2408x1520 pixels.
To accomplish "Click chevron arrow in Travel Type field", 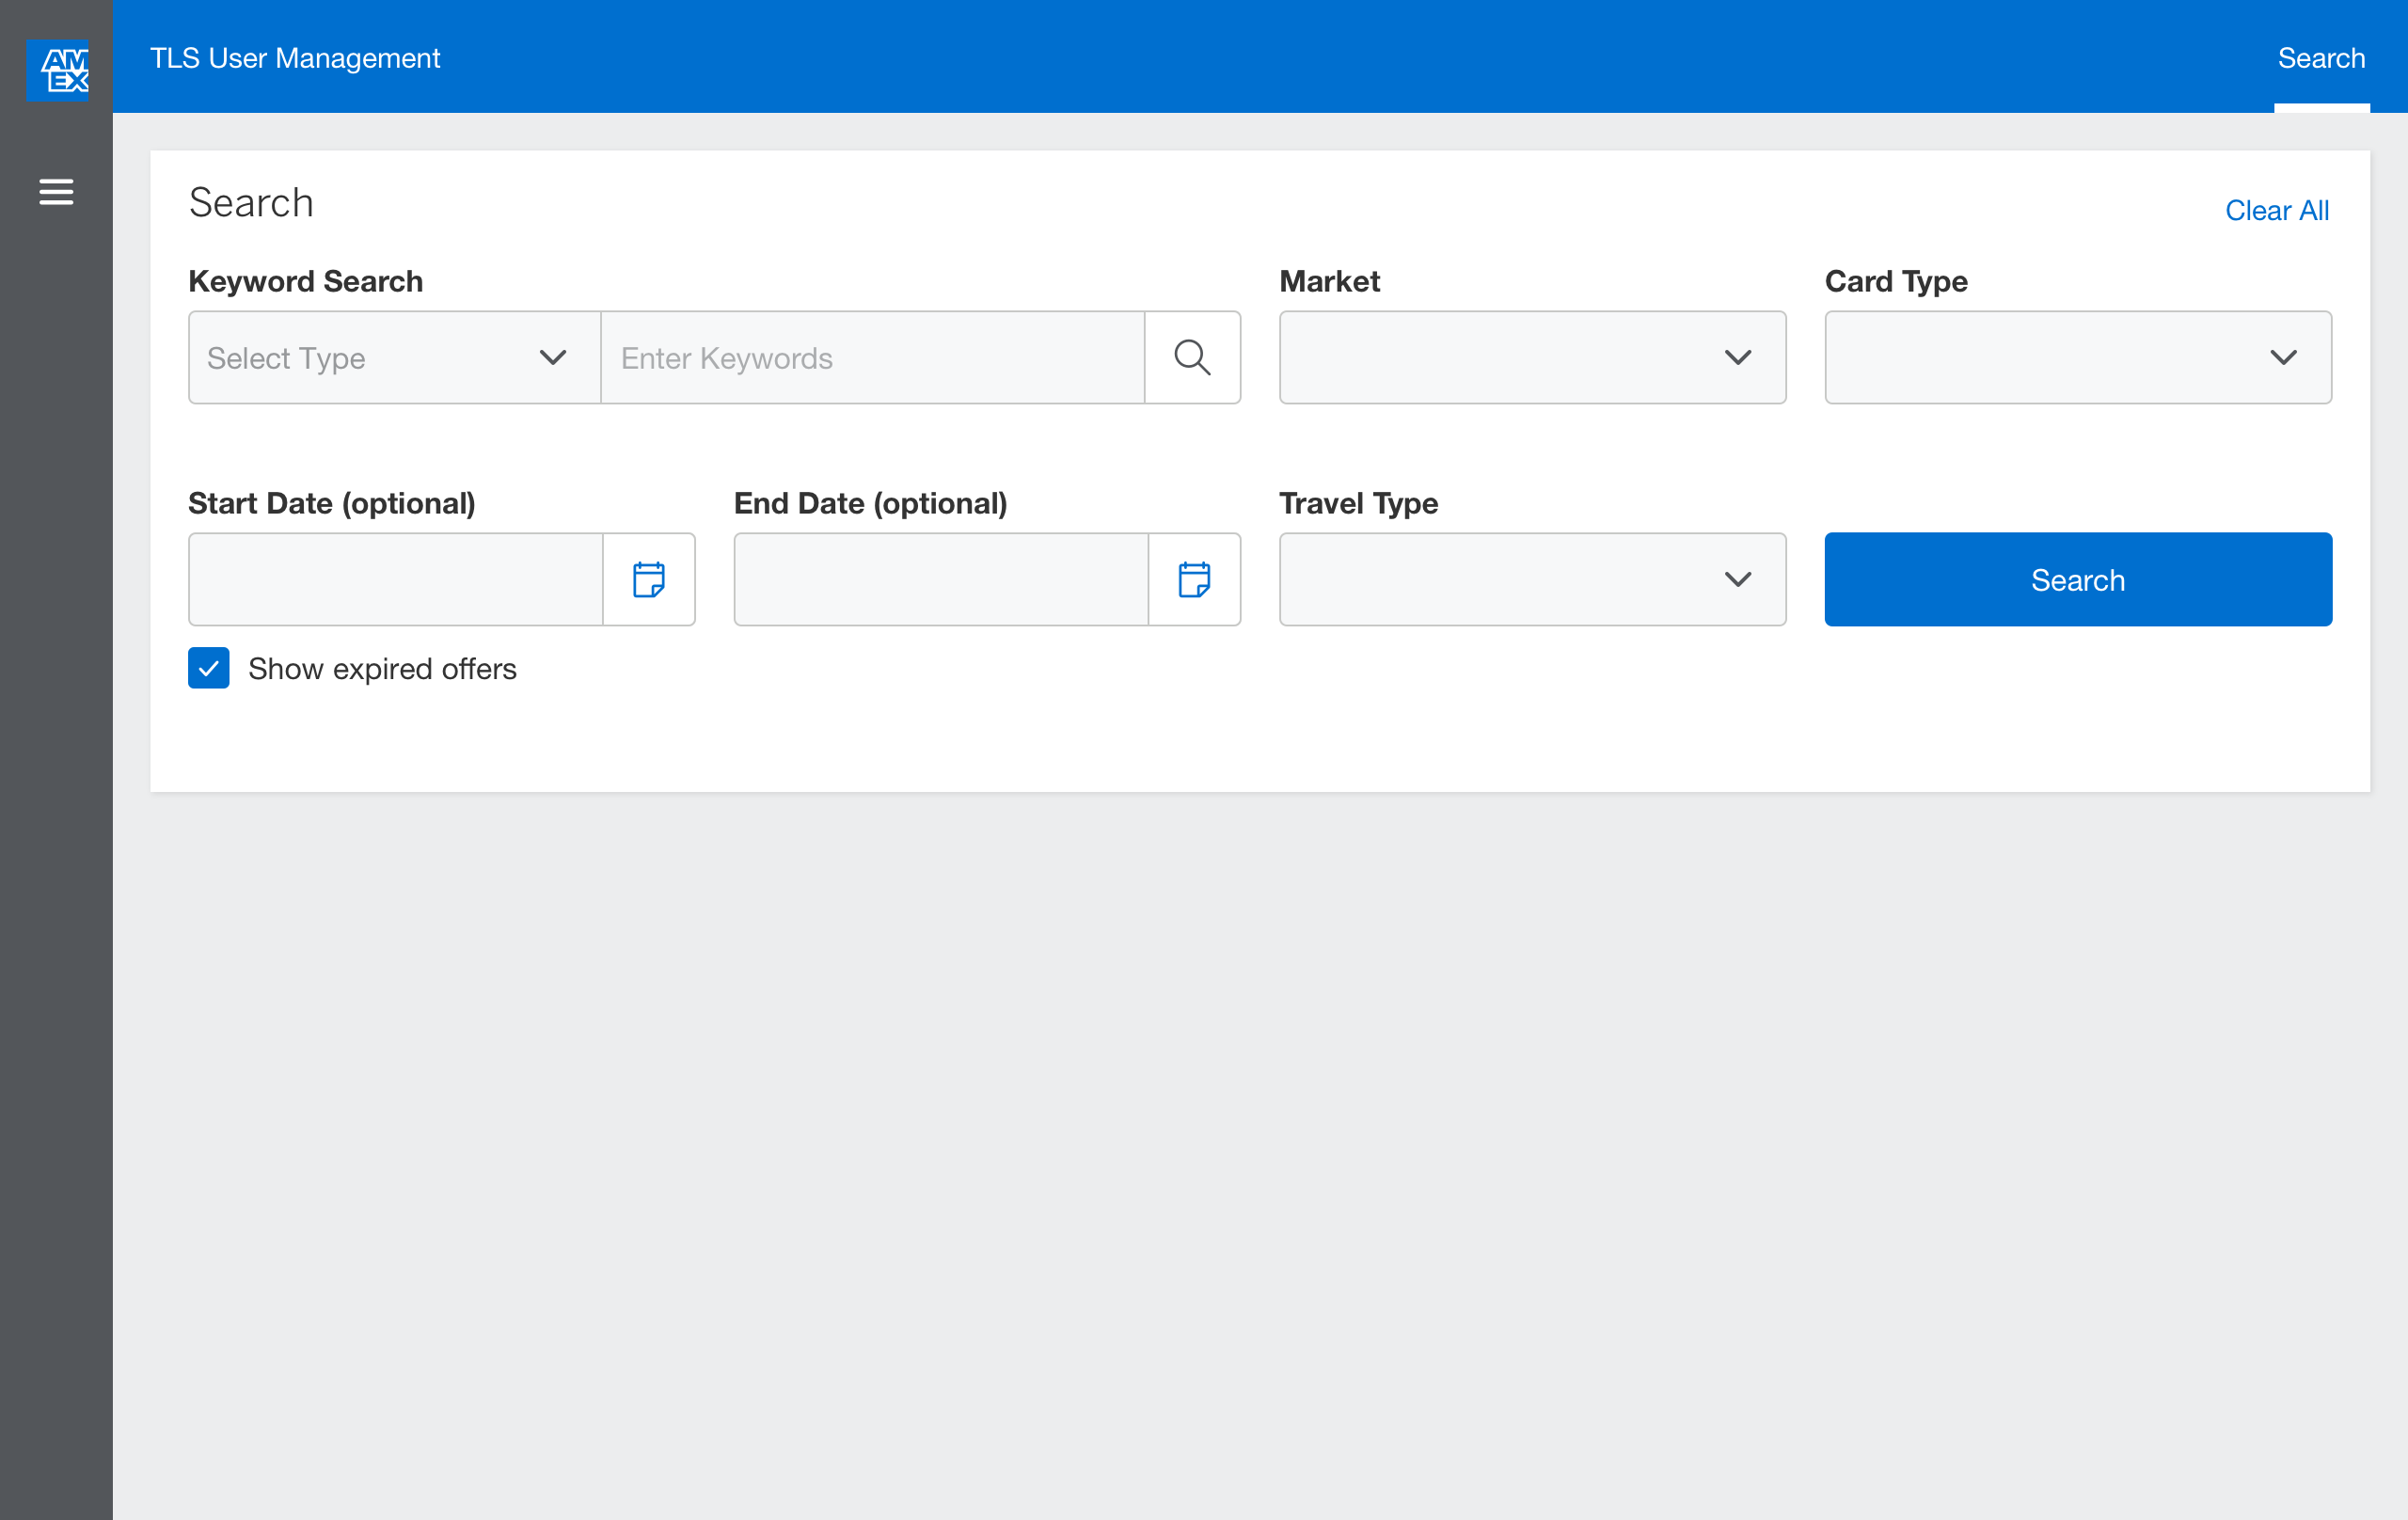I will coord(1738,579).
